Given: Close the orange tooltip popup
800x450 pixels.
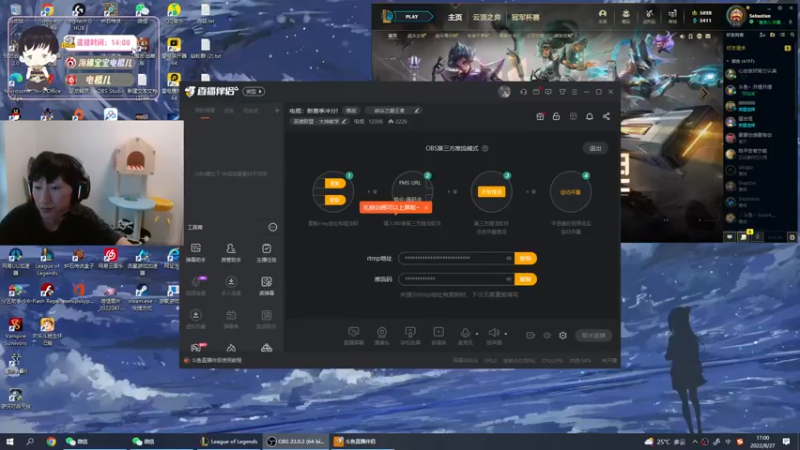Looking at the screenshot, I should [x=426, y=208].
